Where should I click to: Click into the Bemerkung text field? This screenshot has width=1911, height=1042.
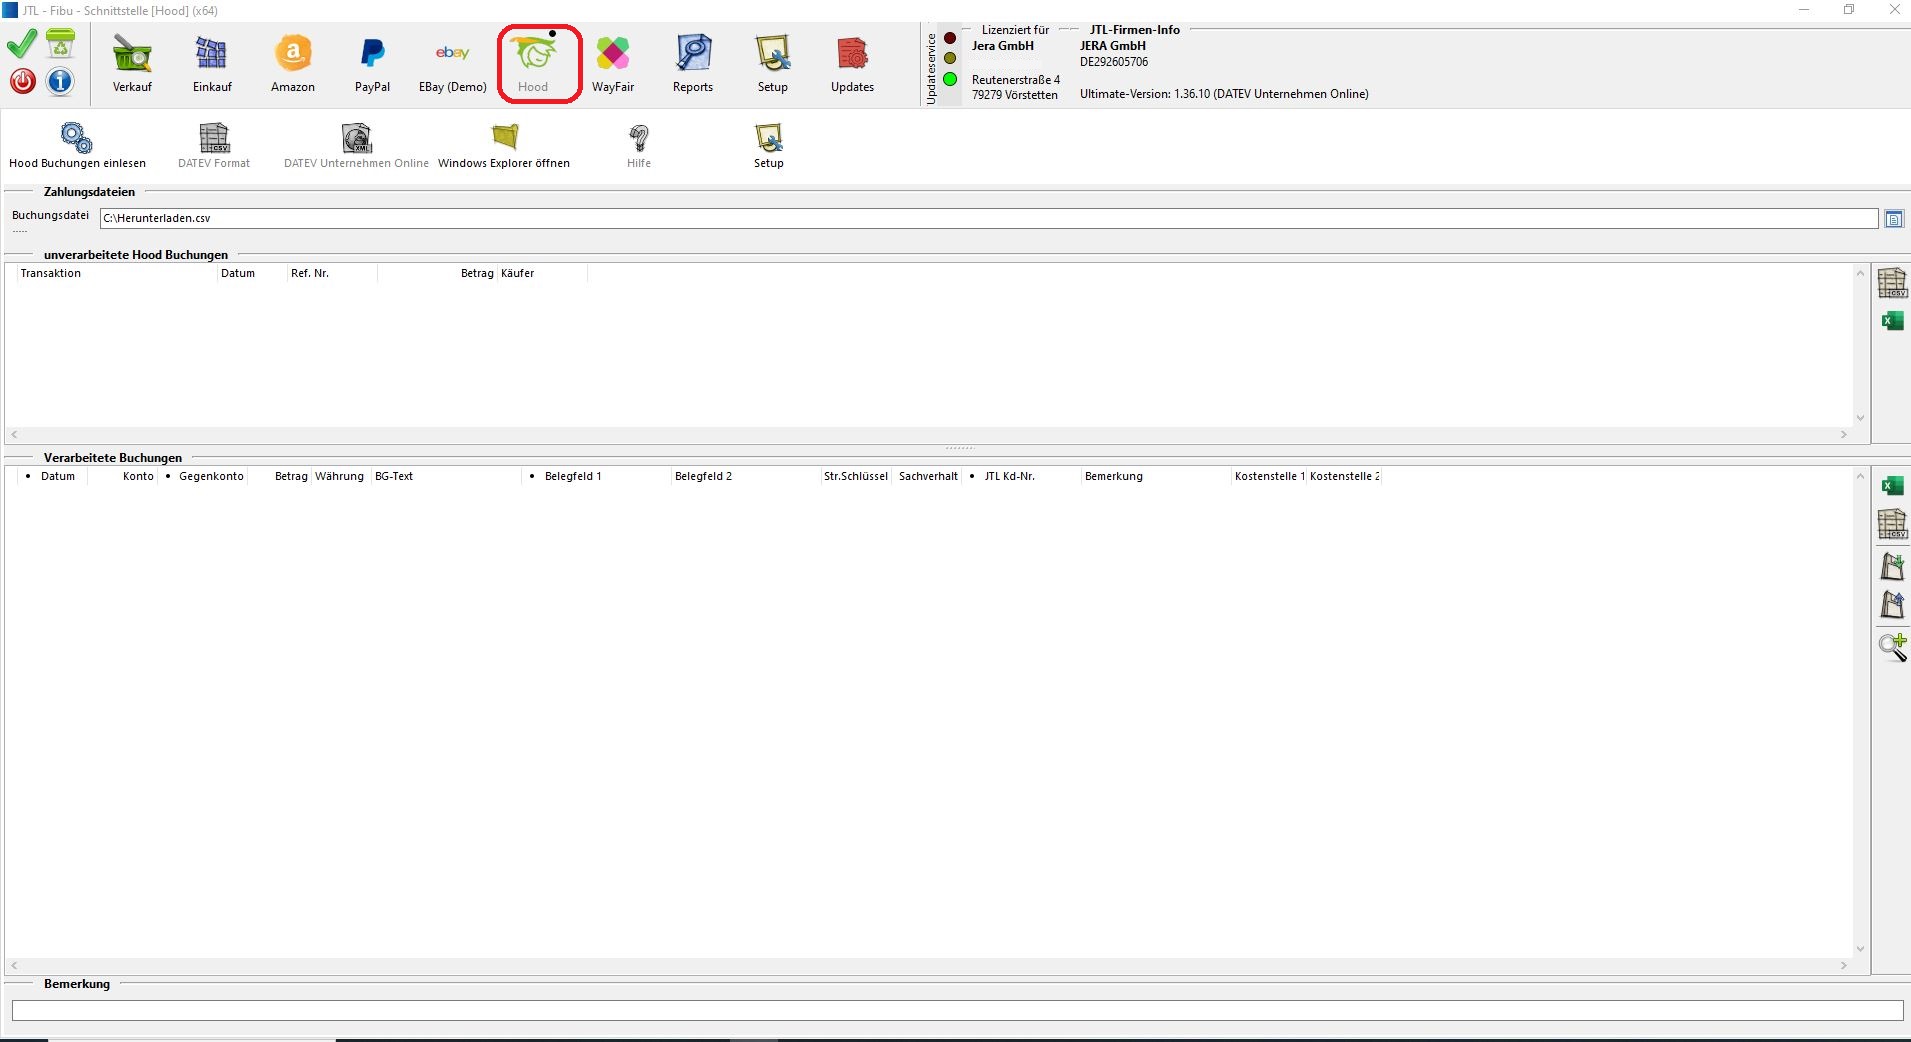[x=957, y=1011]
